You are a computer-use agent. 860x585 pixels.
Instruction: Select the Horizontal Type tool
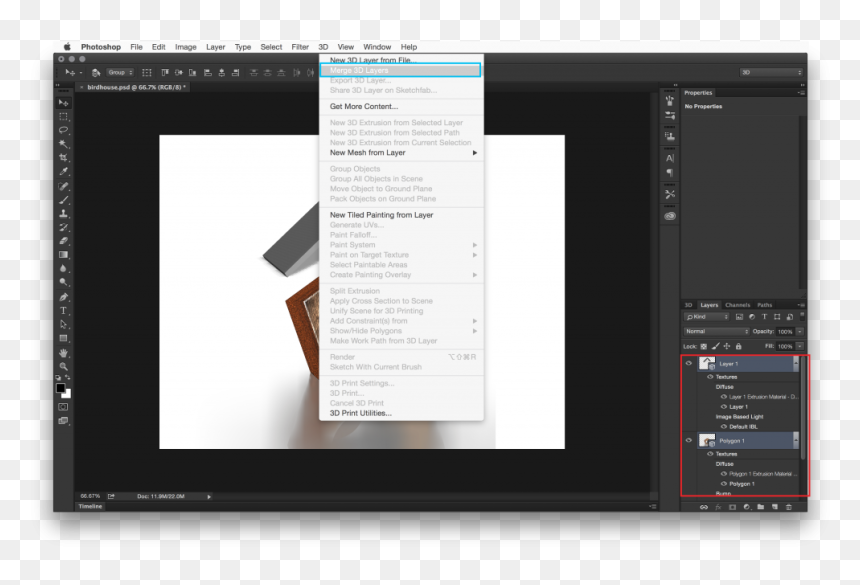pyautogui.click(x=64, y=311)
